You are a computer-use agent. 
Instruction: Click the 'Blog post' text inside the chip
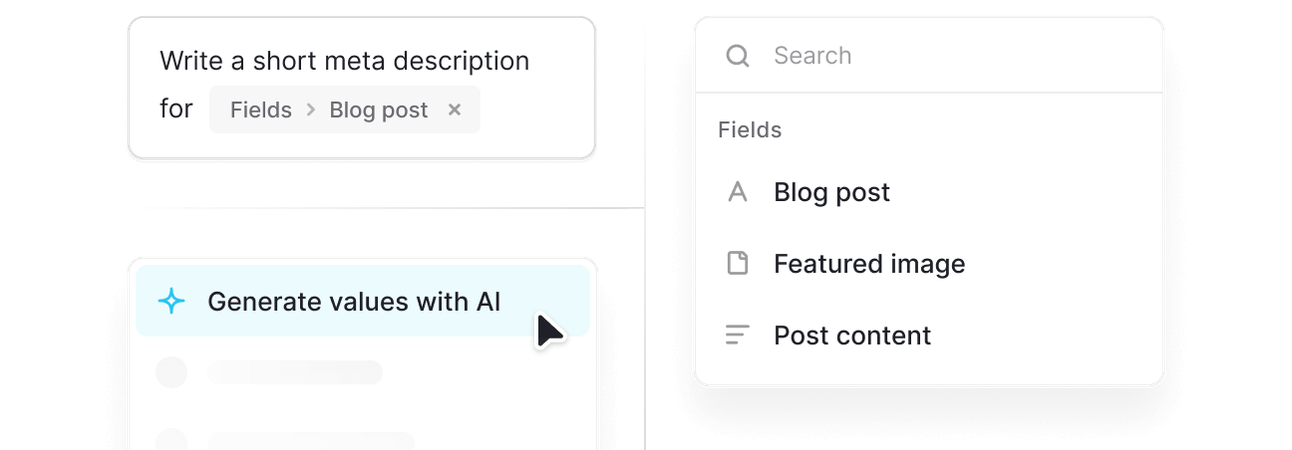(x=379, y=110)
